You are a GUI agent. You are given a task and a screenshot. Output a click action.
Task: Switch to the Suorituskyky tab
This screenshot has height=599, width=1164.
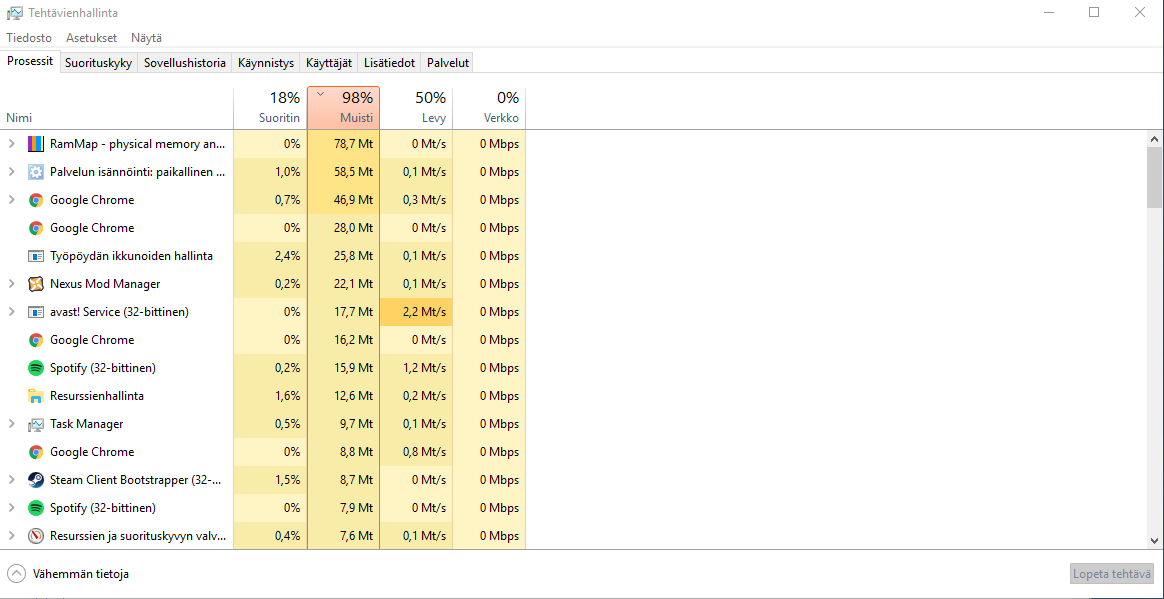pos(99,63)
